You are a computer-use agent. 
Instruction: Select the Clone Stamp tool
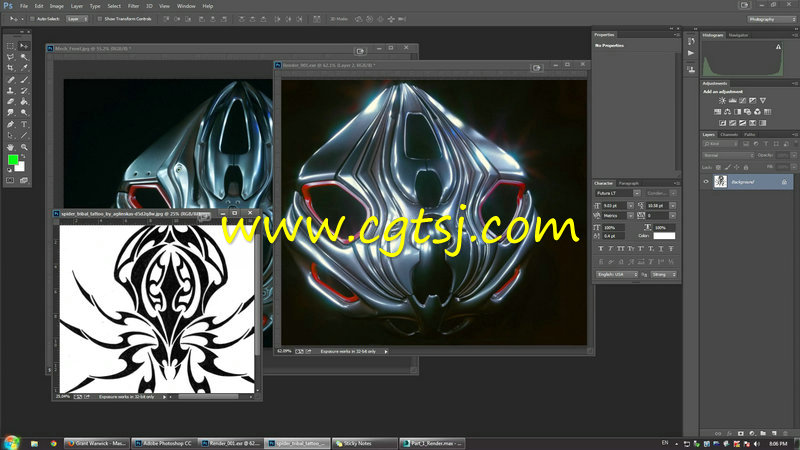point(11,91)
